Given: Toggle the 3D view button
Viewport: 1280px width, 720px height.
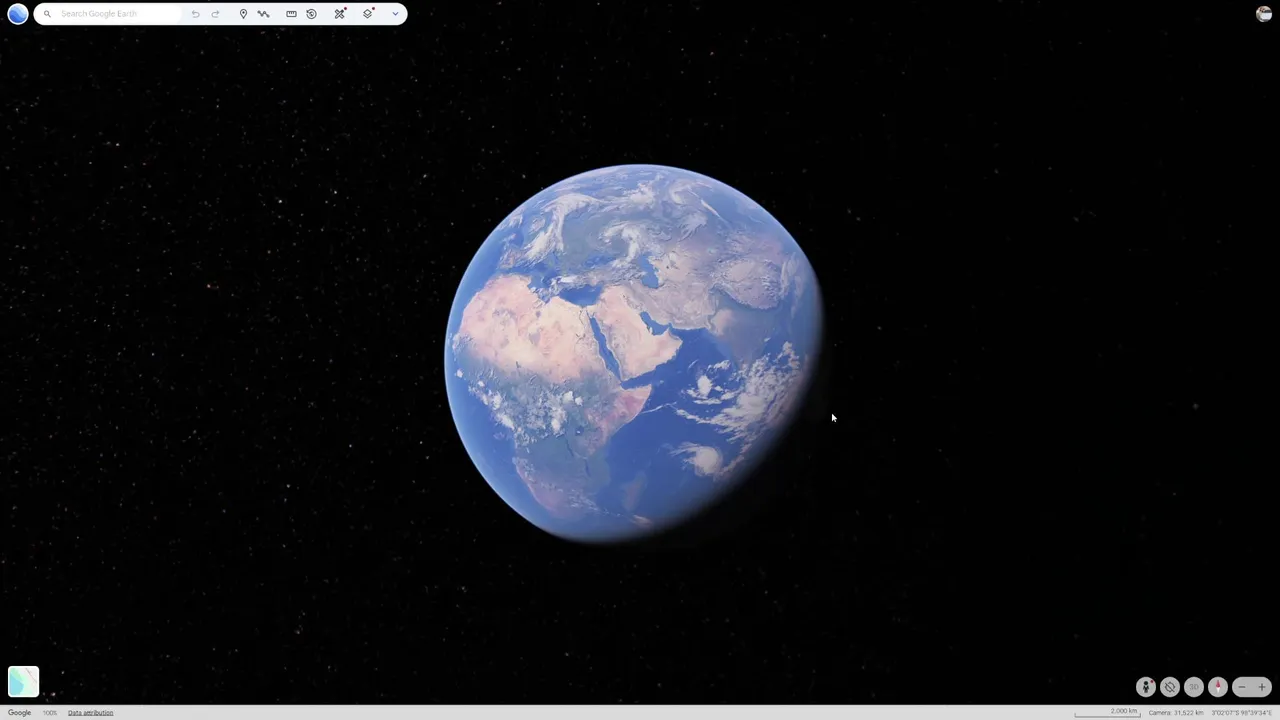Looking at the screenshot, I should click(x=1194, y=687).
